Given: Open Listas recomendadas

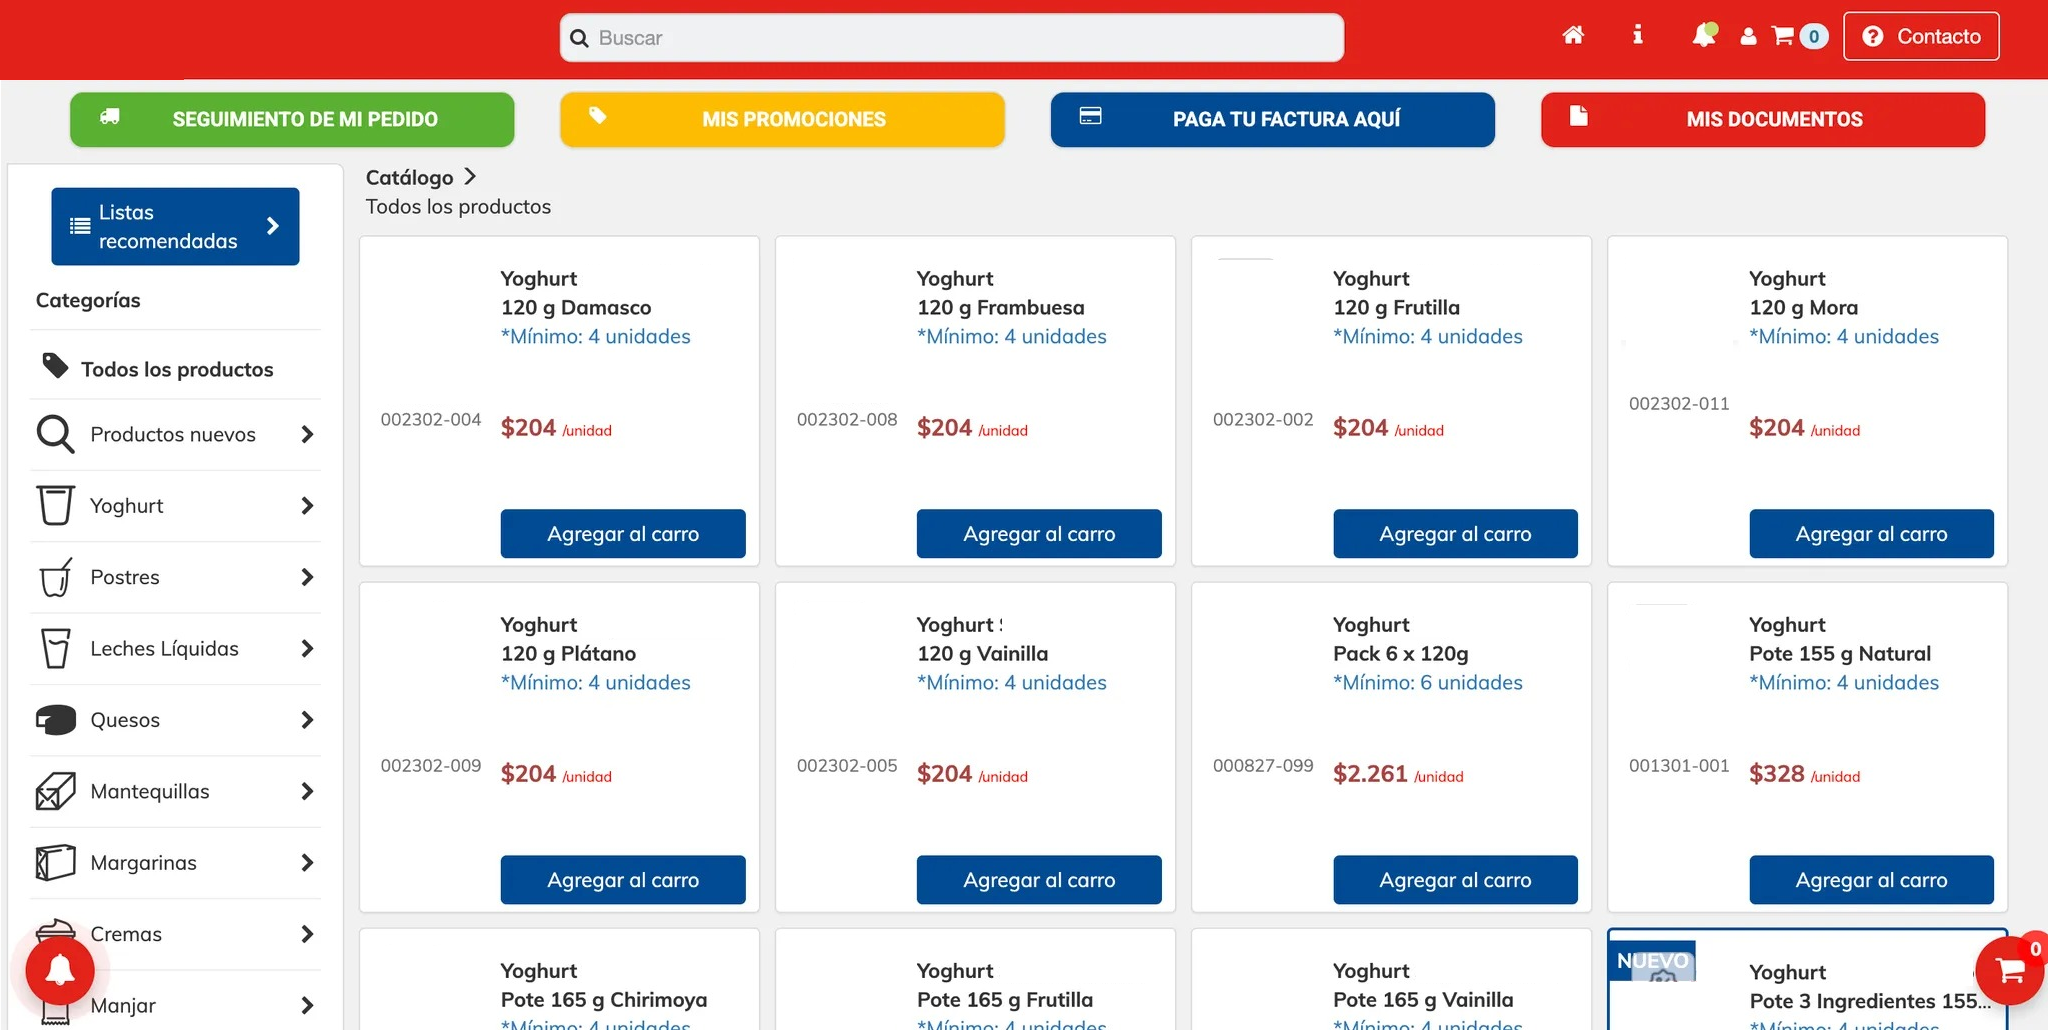Looking at the screenshot, I should point(175,226).
